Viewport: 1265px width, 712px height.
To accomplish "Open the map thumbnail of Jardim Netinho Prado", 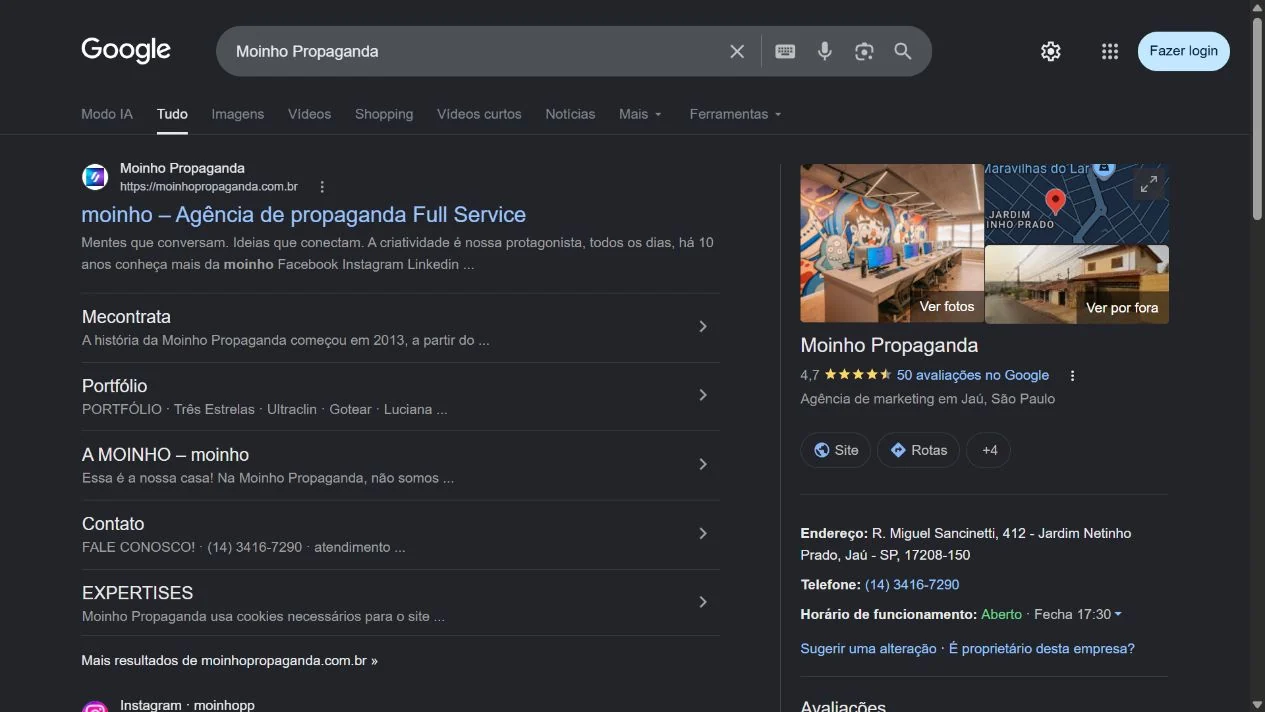I will 1077,204.
